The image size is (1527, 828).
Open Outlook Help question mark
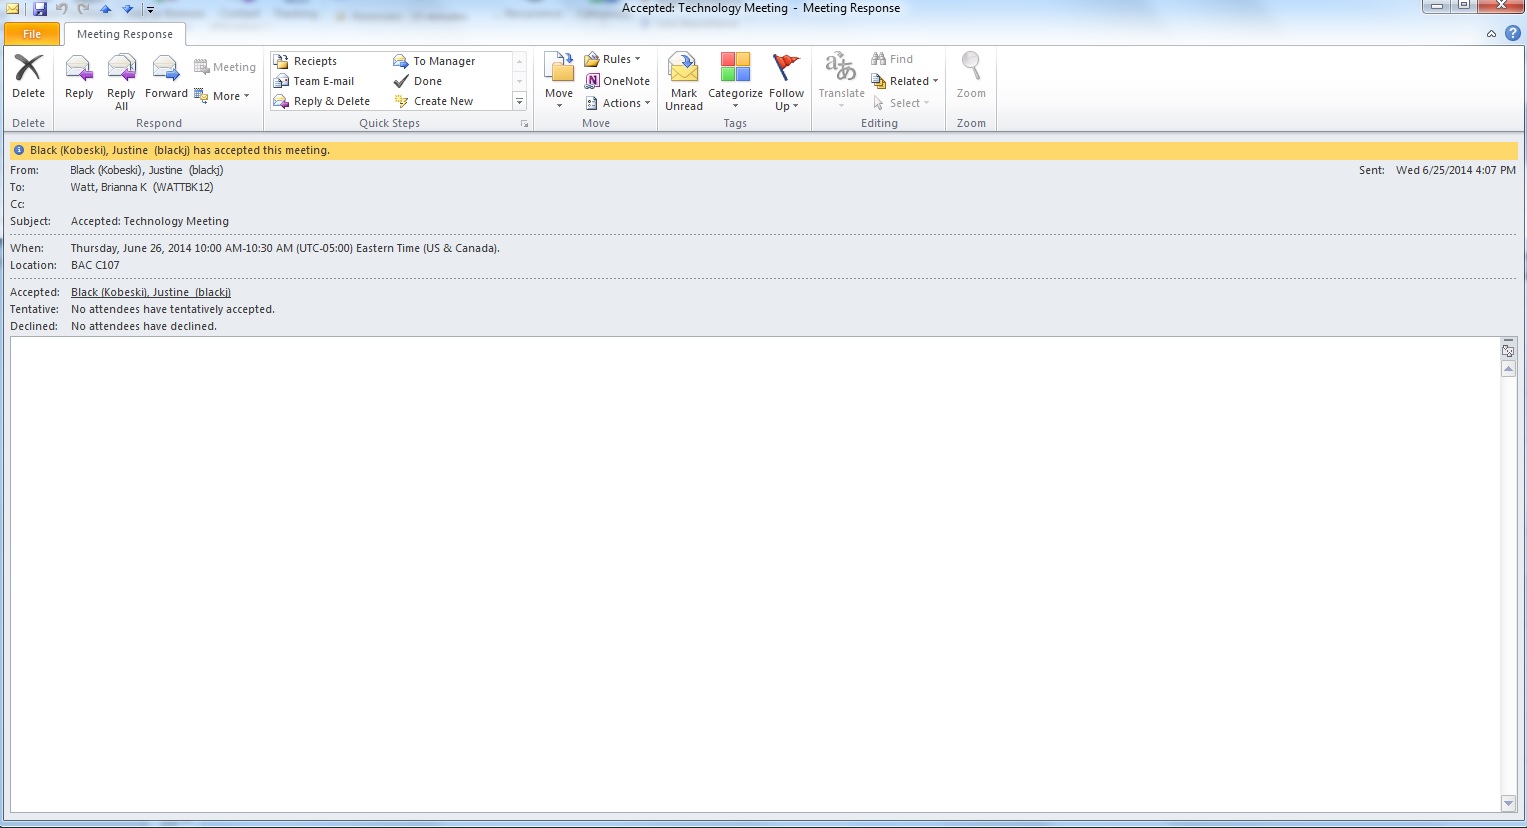[x=1513, y=33]
